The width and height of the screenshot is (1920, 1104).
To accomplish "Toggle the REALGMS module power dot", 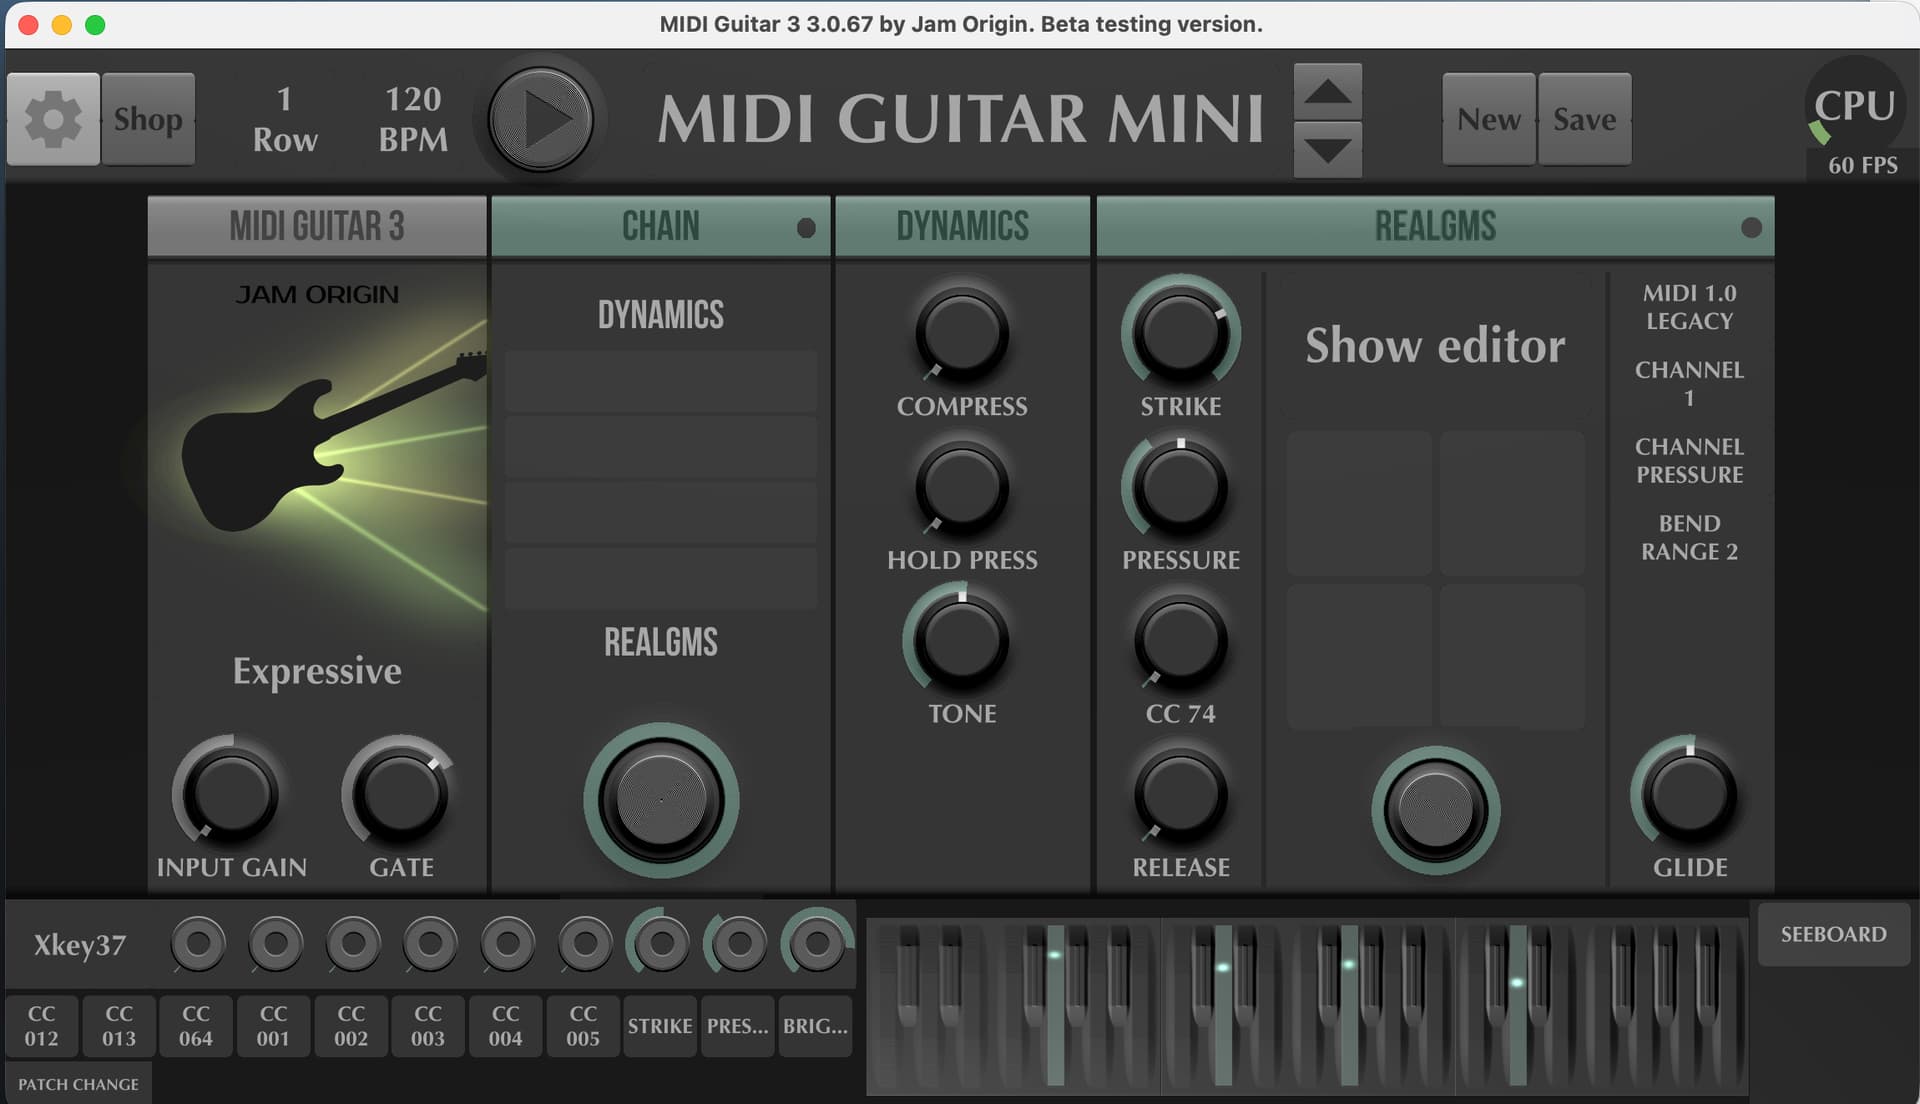I will (x=1751, y=228).
